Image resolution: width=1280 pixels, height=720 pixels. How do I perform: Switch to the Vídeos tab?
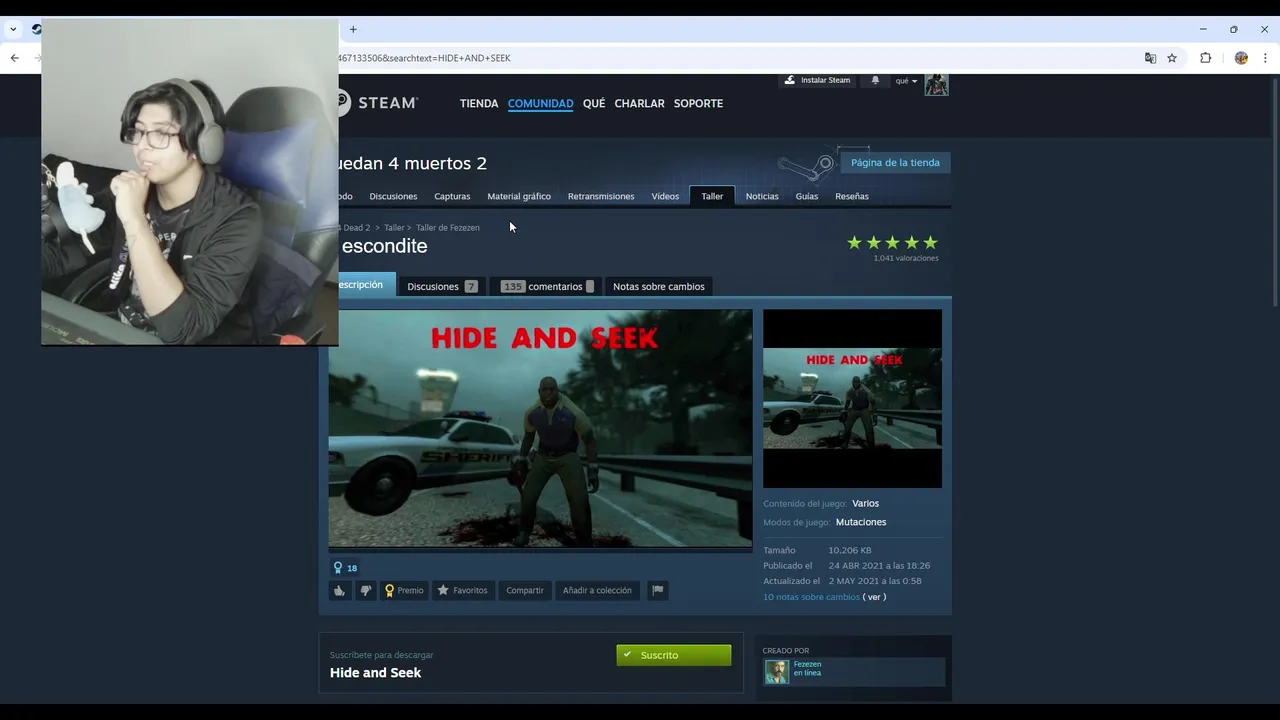[x=665, y=196]
